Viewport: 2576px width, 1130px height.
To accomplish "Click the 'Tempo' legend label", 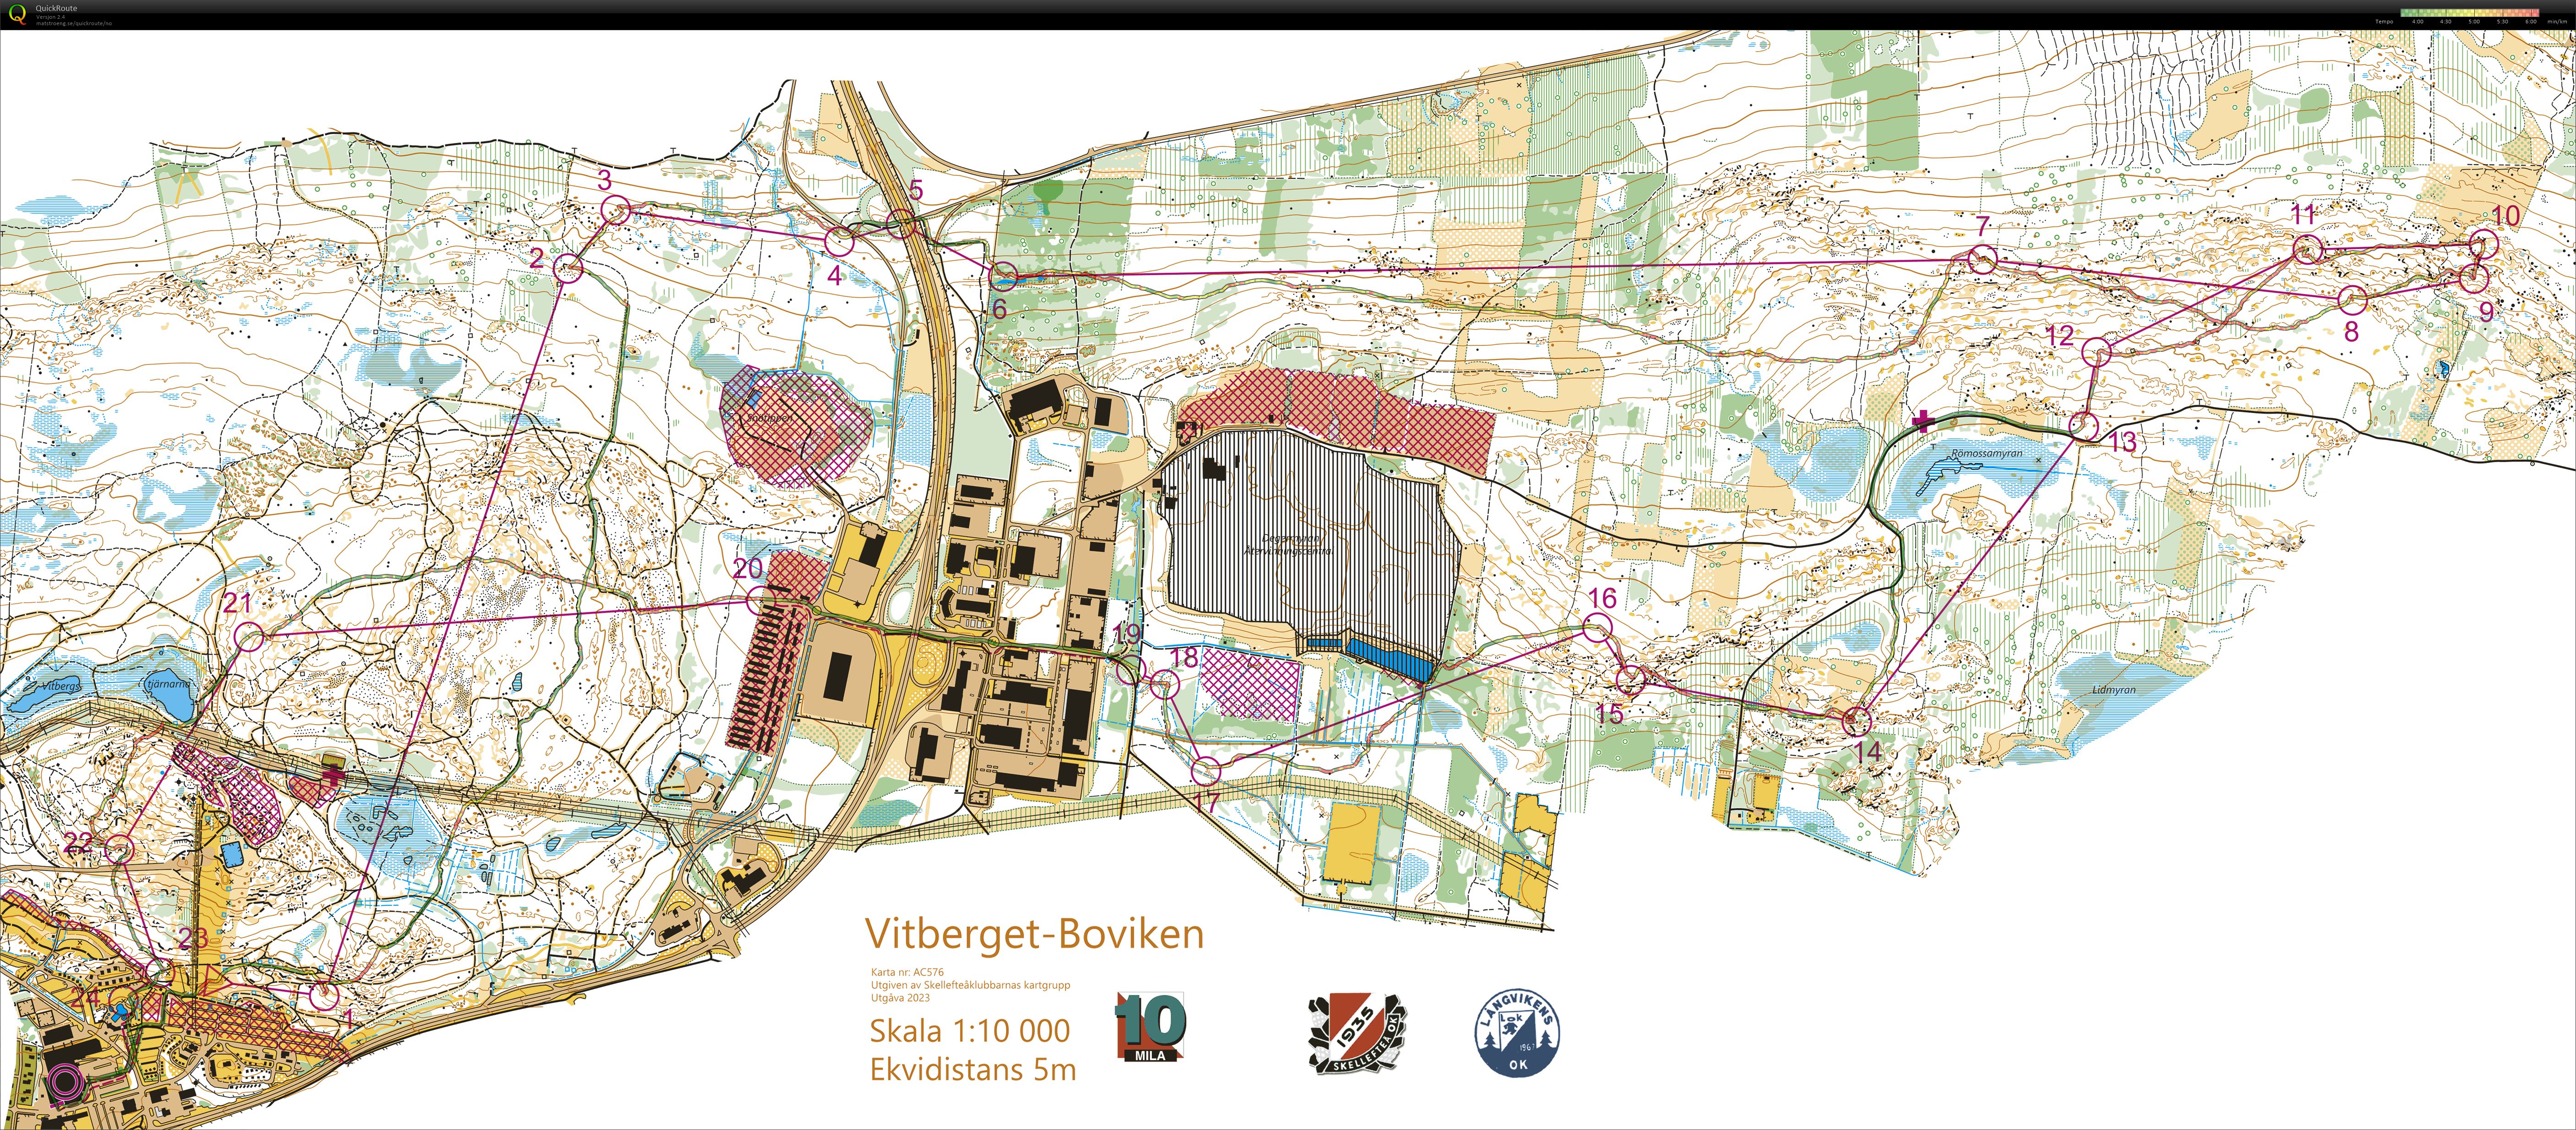I will coord(2385,22).
